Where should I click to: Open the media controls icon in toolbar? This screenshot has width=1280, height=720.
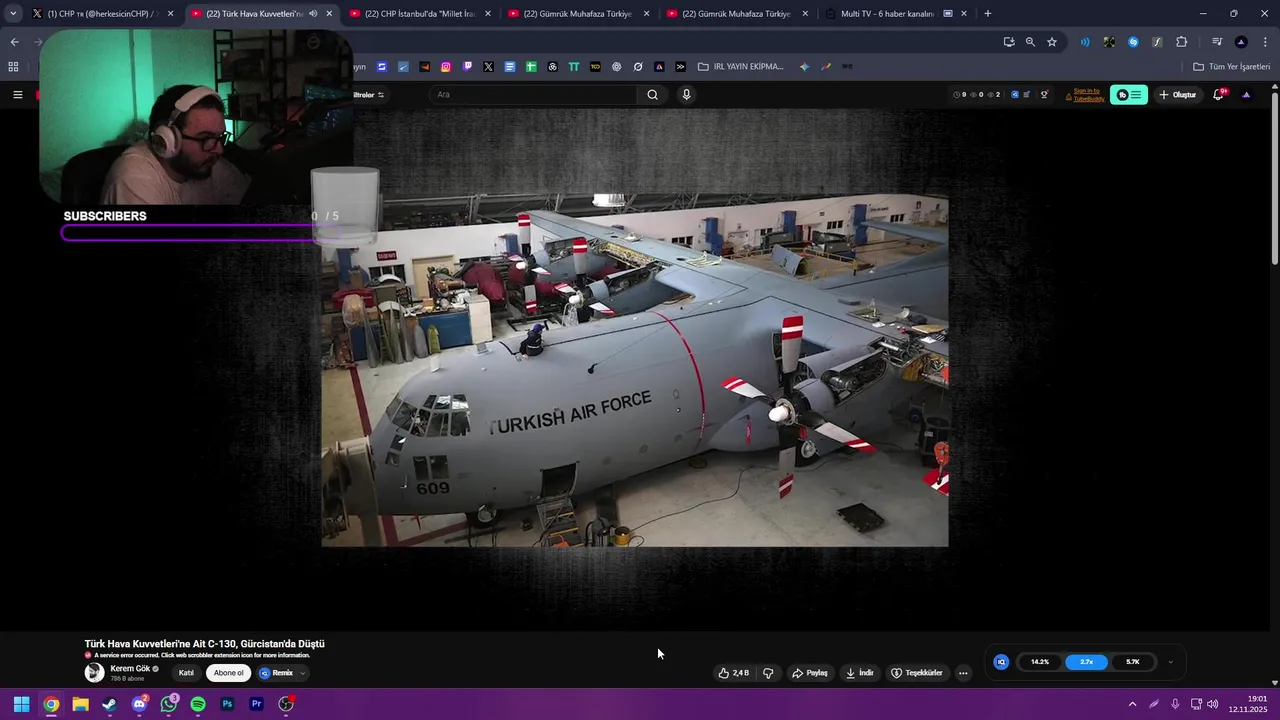click(1217, 42)
